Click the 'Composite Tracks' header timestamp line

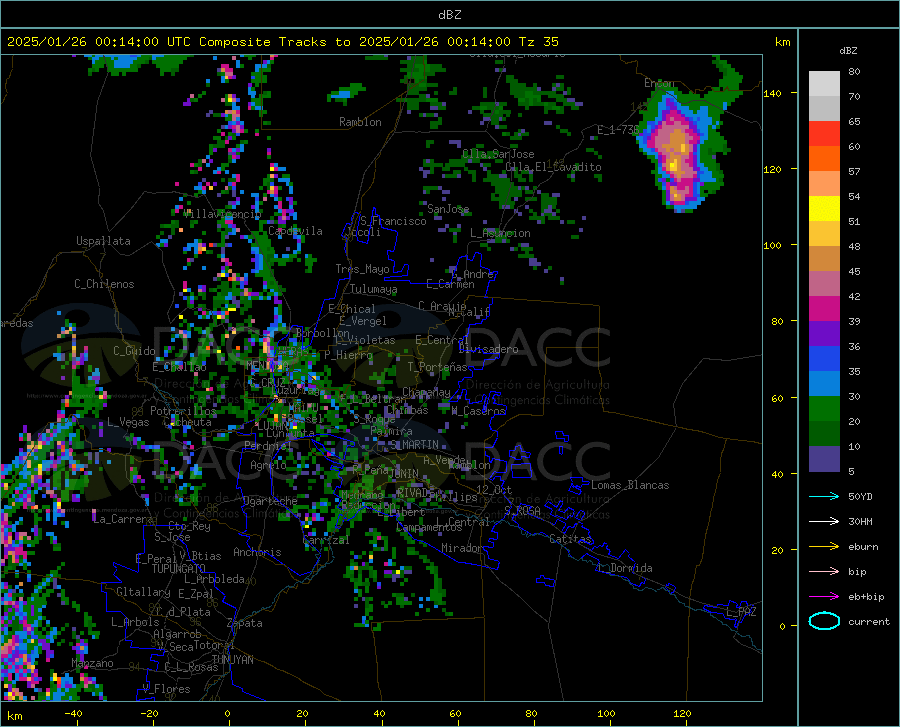tap(282, 42)
